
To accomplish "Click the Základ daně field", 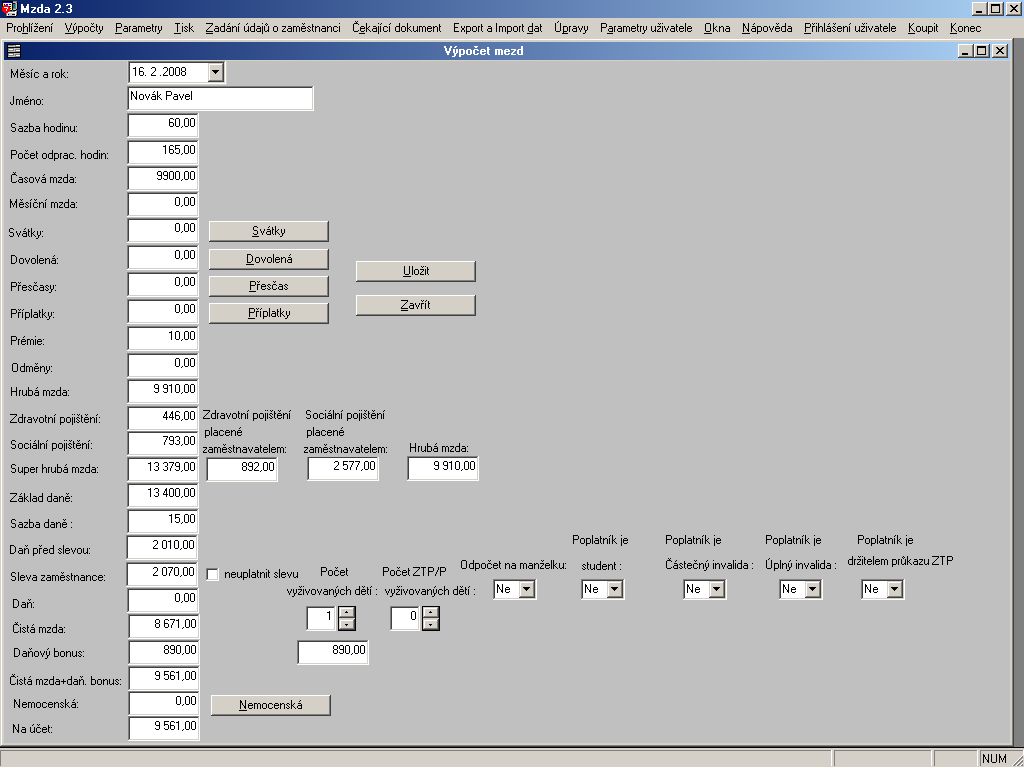I will [163, 495].
